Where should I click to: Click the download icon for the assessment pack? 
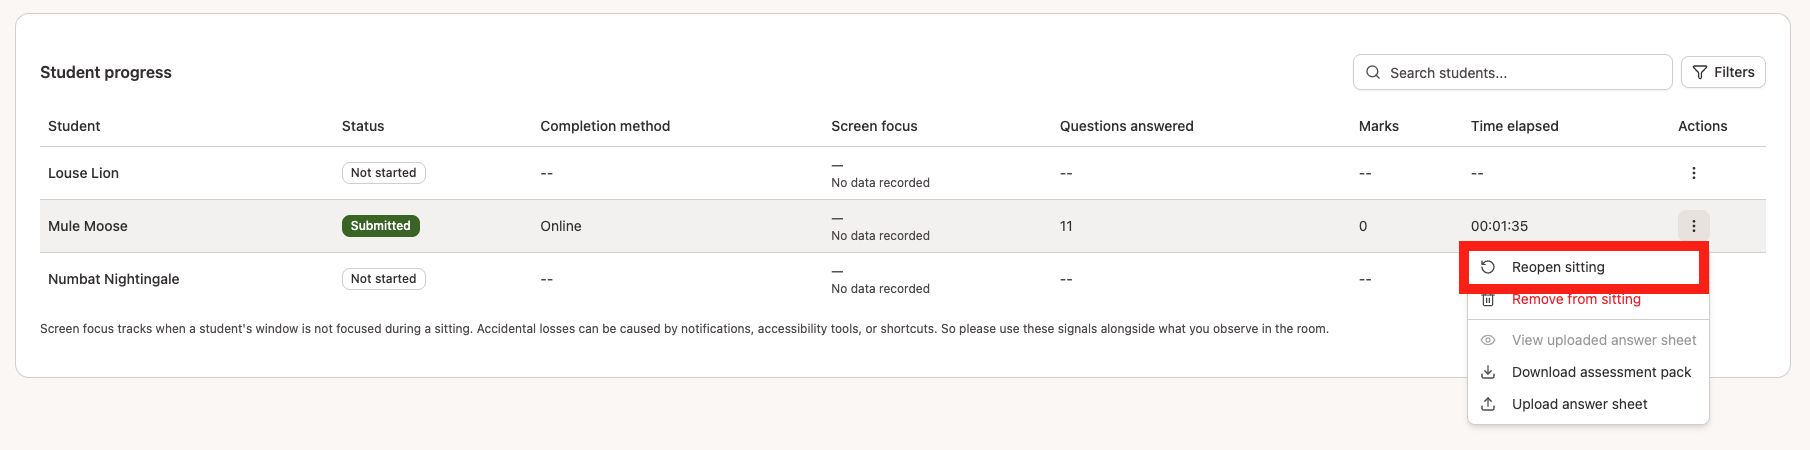click(1488, 372)
